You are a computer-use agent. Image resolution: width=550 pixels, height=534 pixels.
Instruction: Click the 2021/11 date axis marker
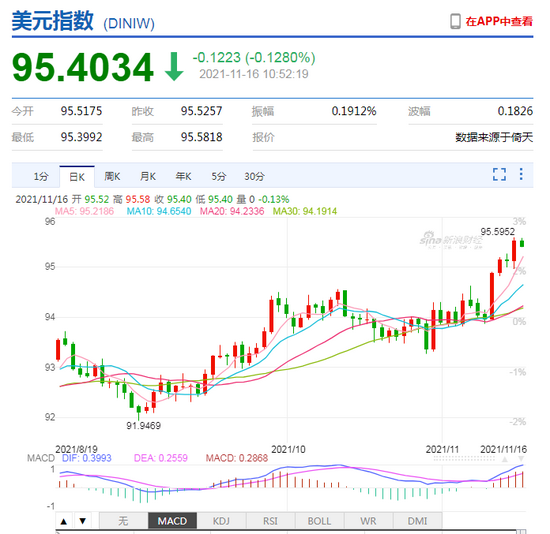pos(442,449)
